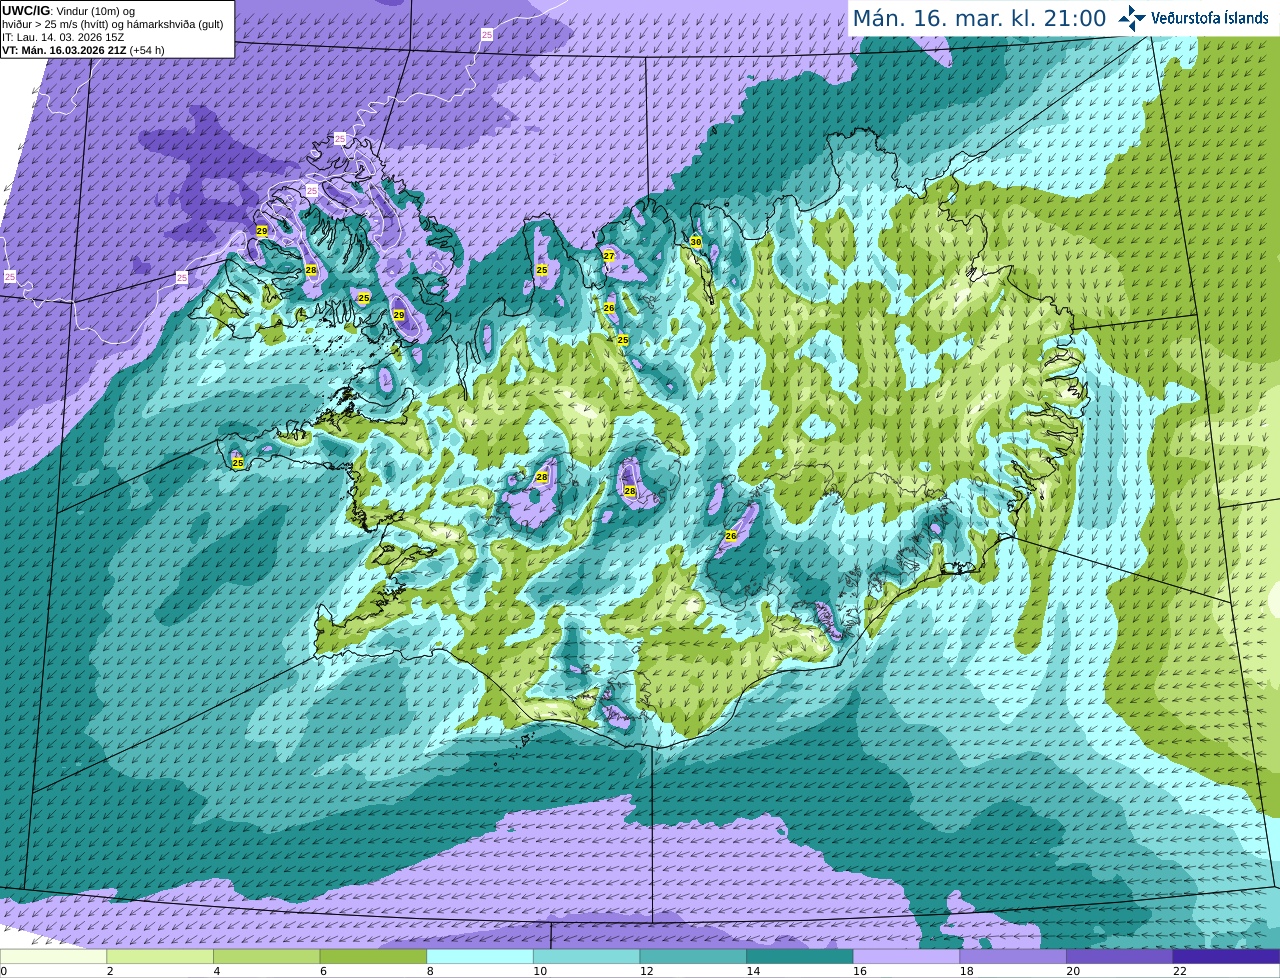The width and height of the screenshot is (1280, 978).
Task: Click the 'VT: Mán. 16.03.2026 21Z (+54 h)' line
Action: [x=83, y=50]
